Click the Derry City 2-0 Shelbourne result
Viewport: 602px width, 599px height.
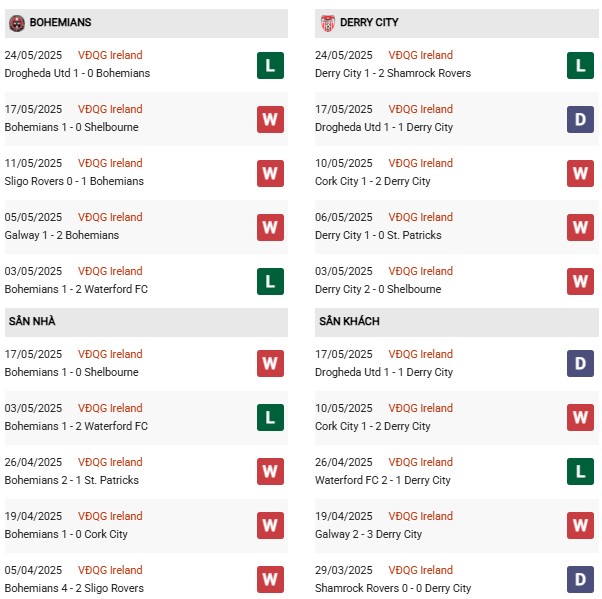377,289
